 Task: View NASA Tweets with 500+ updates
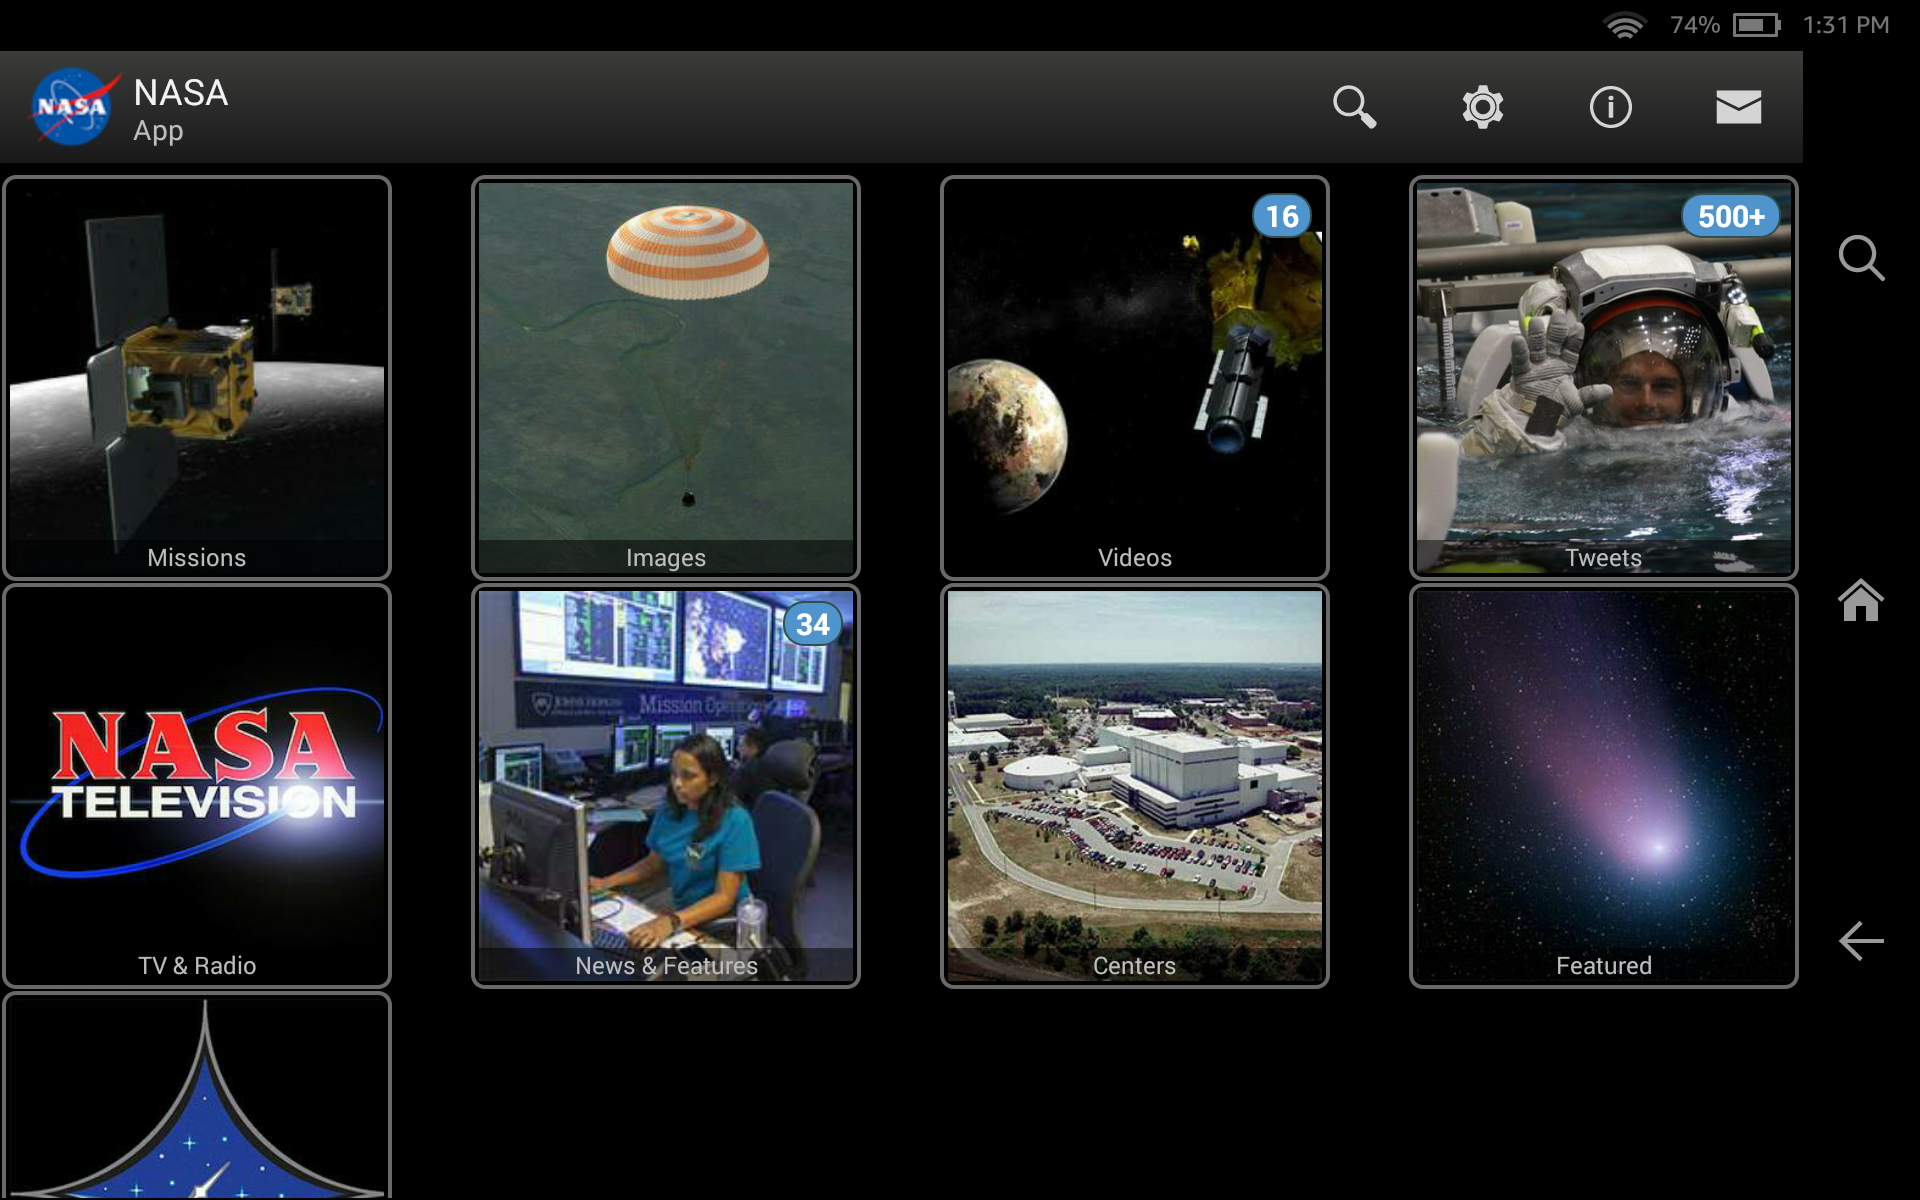1603,377
